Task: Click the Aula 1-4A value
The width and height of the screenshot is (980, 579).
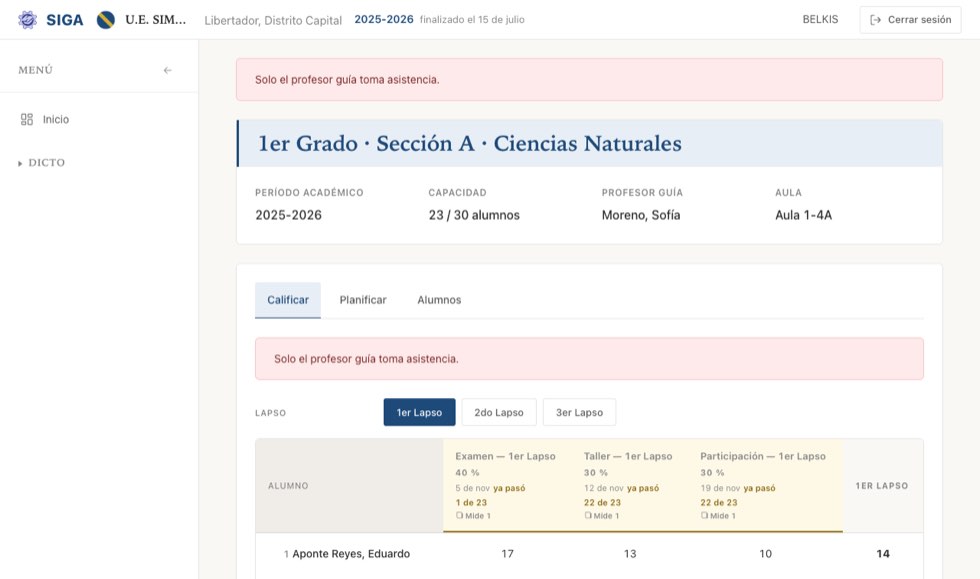Action: pyautogui.click(x=804, y=215)
